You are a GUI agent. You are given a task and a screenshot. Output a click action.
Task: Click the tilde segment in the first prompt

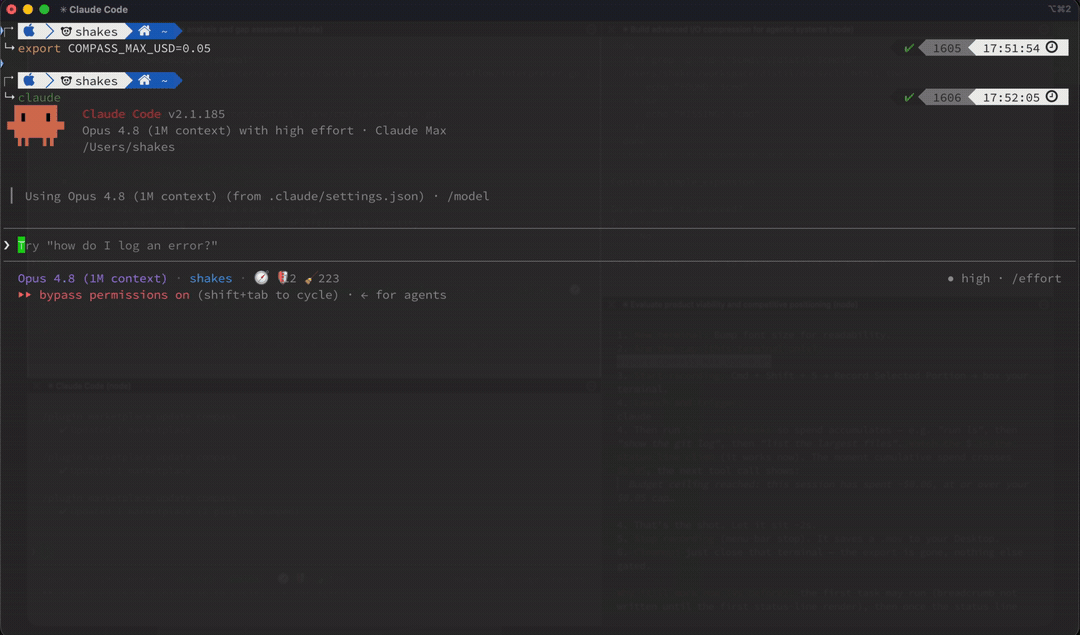click(165, 32)
